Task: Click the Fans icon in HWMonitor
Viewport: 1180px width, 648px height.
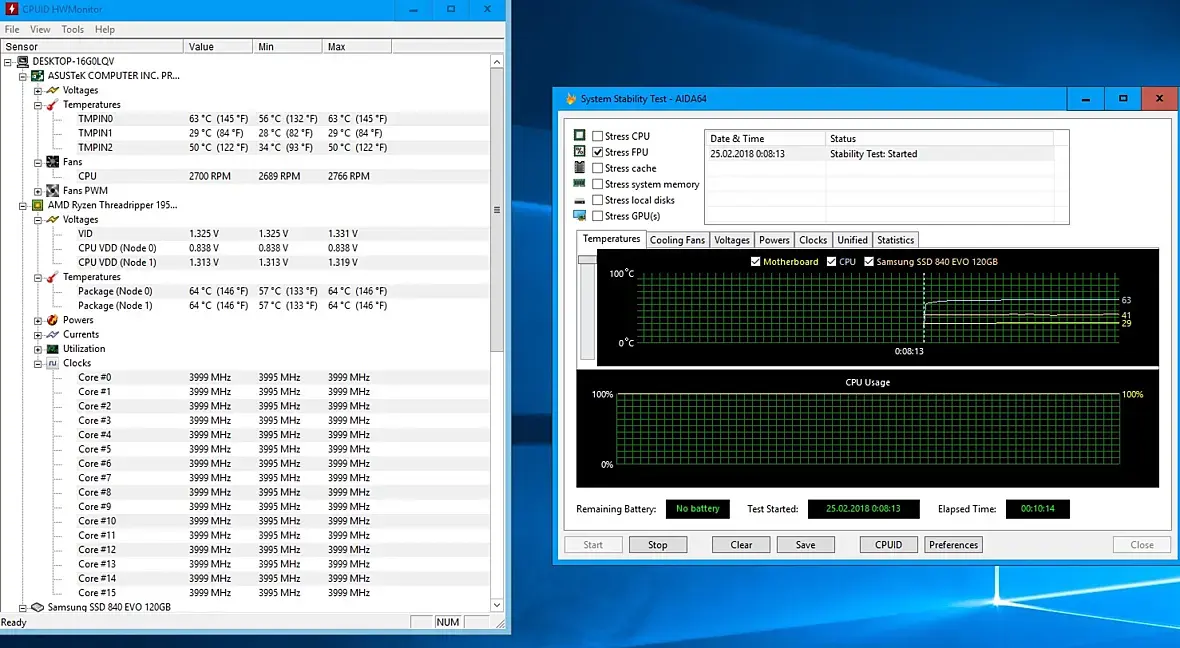Action: pyautogui.click(x=53, y=162)
